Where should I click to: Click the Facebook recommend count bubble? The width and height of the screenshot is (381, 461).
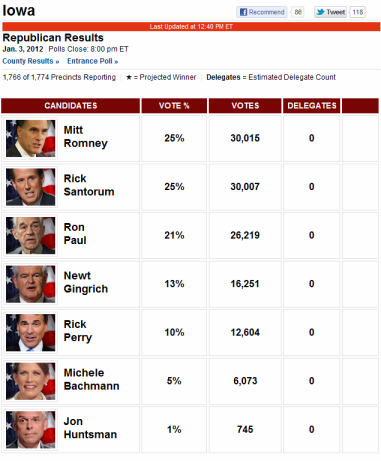point(298,12)
